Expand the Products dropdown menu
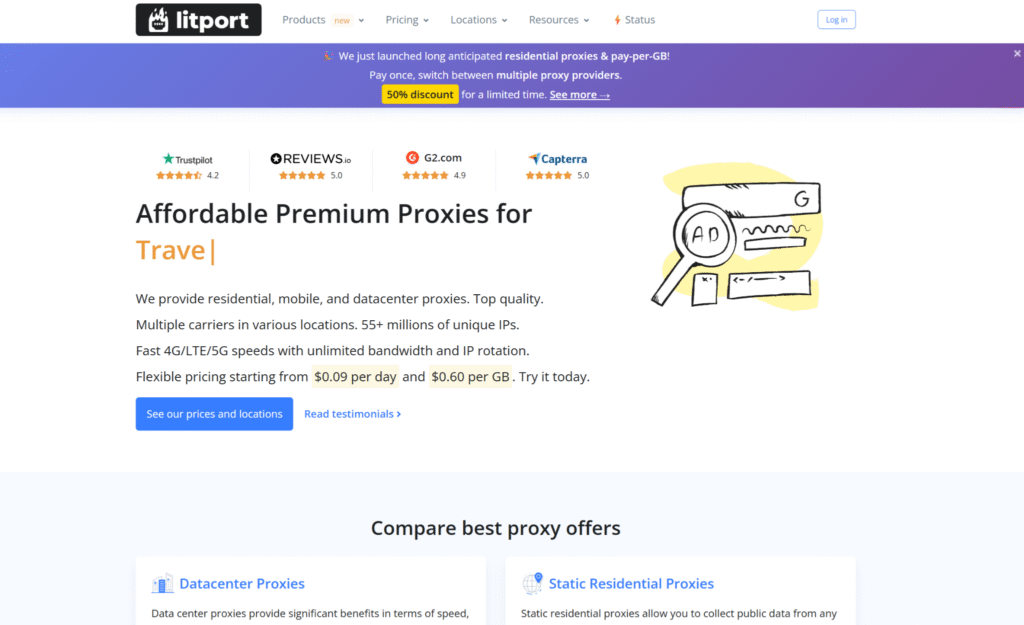This screenshot has height=625, width=1024. point(323,20)
